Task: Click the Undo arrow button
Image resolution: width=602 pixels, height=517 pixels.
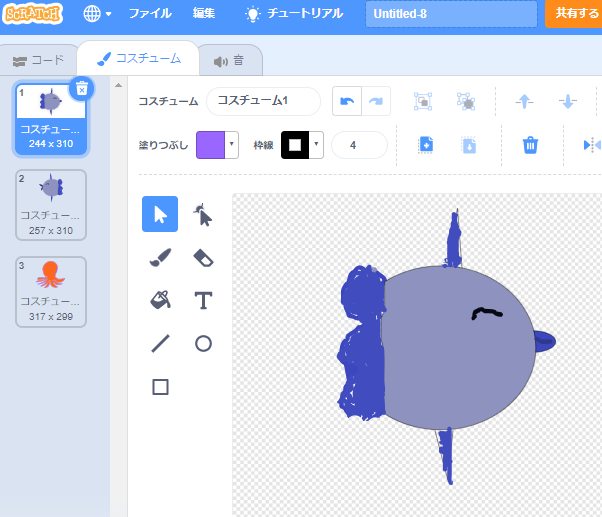Action: [347, 101]
